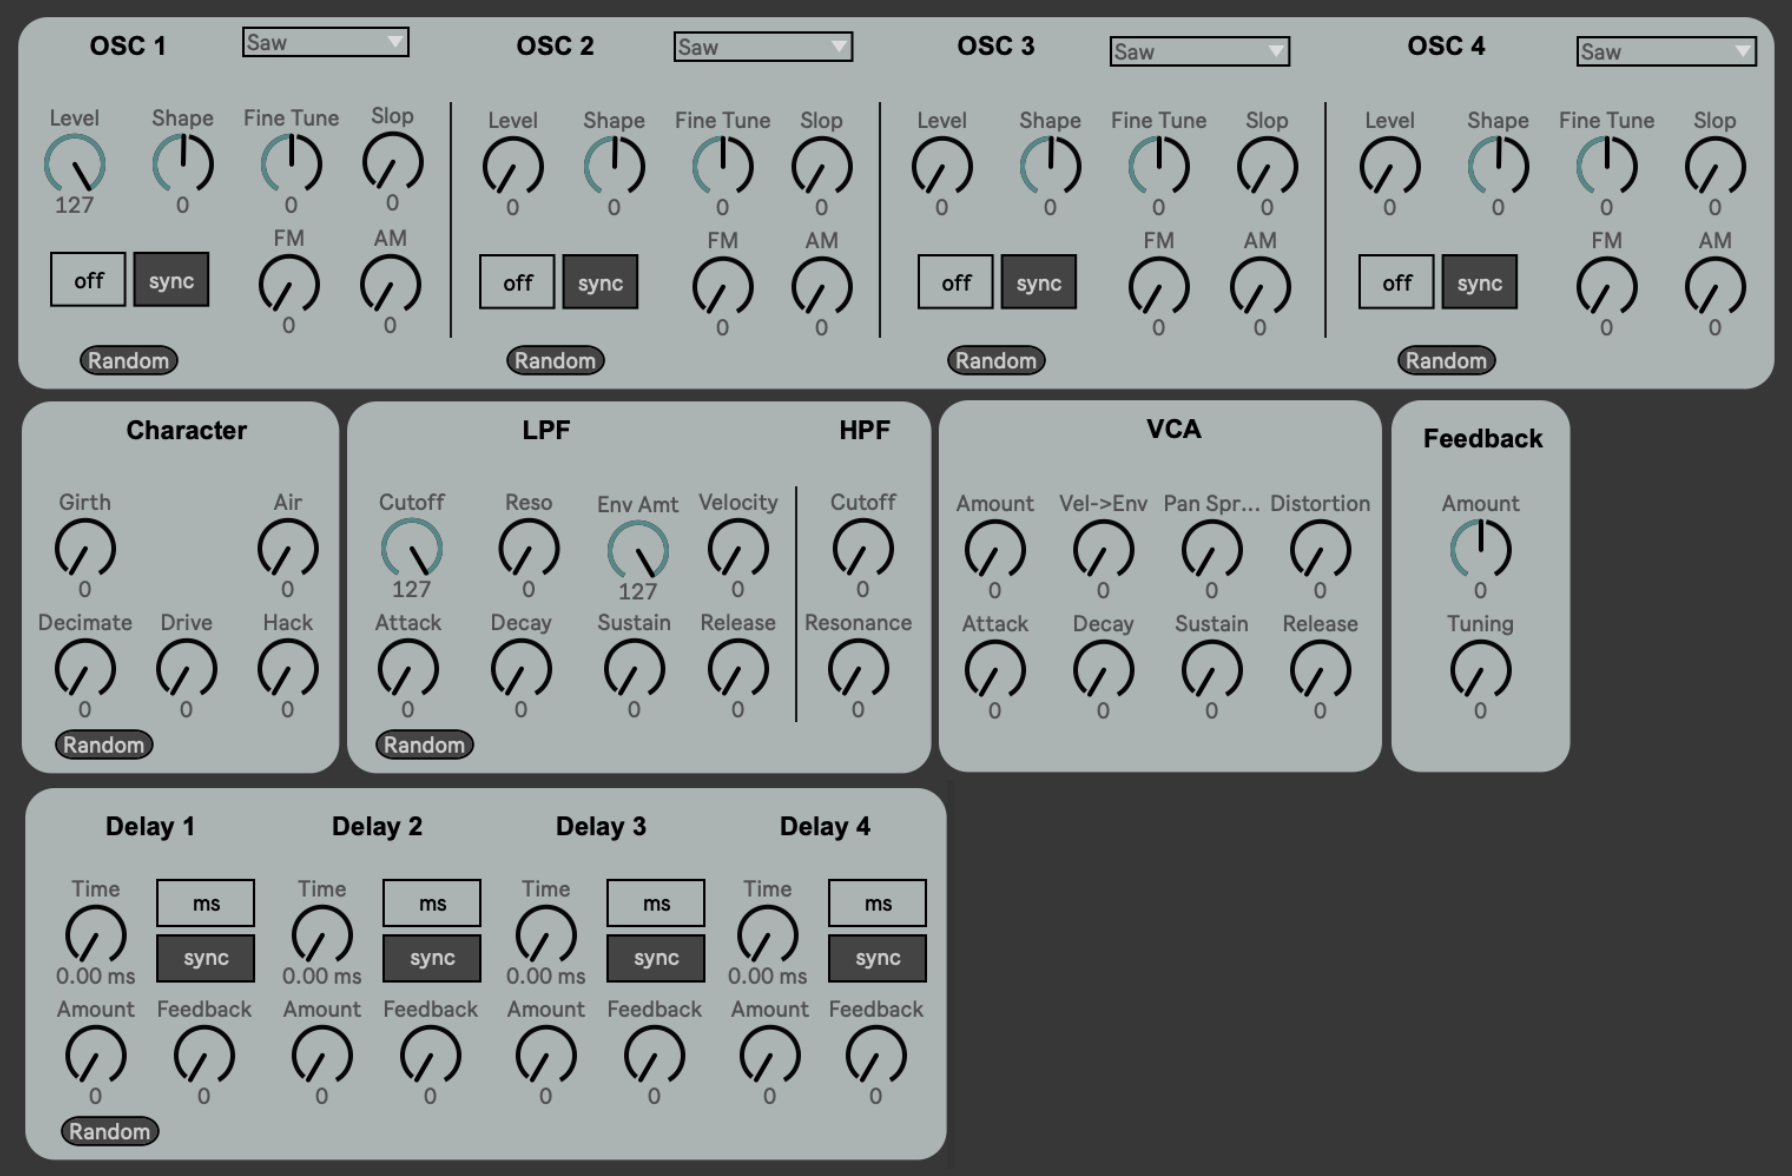
Task: Click the LPF Cutoff knob
Action: (411, 549)
